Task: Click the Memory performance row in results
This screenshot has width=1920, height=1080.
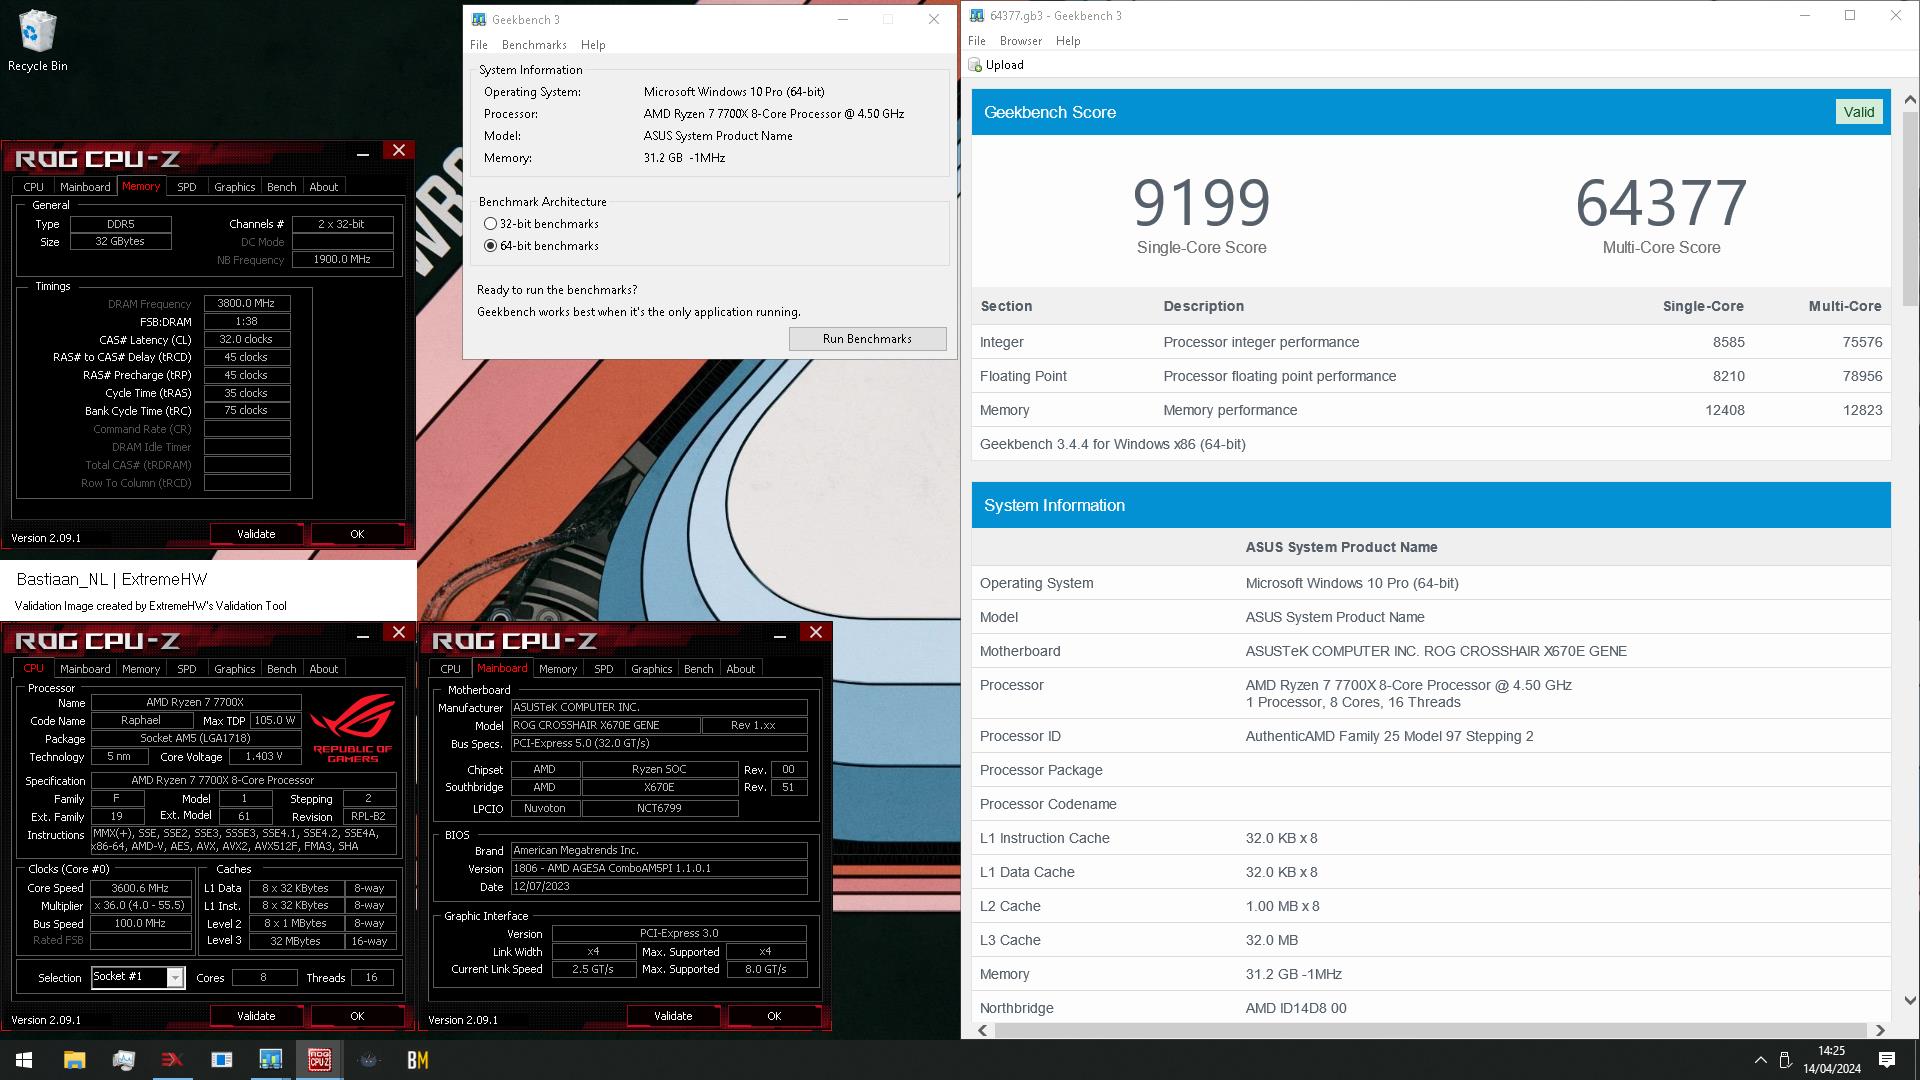Action: (1431, 410)
